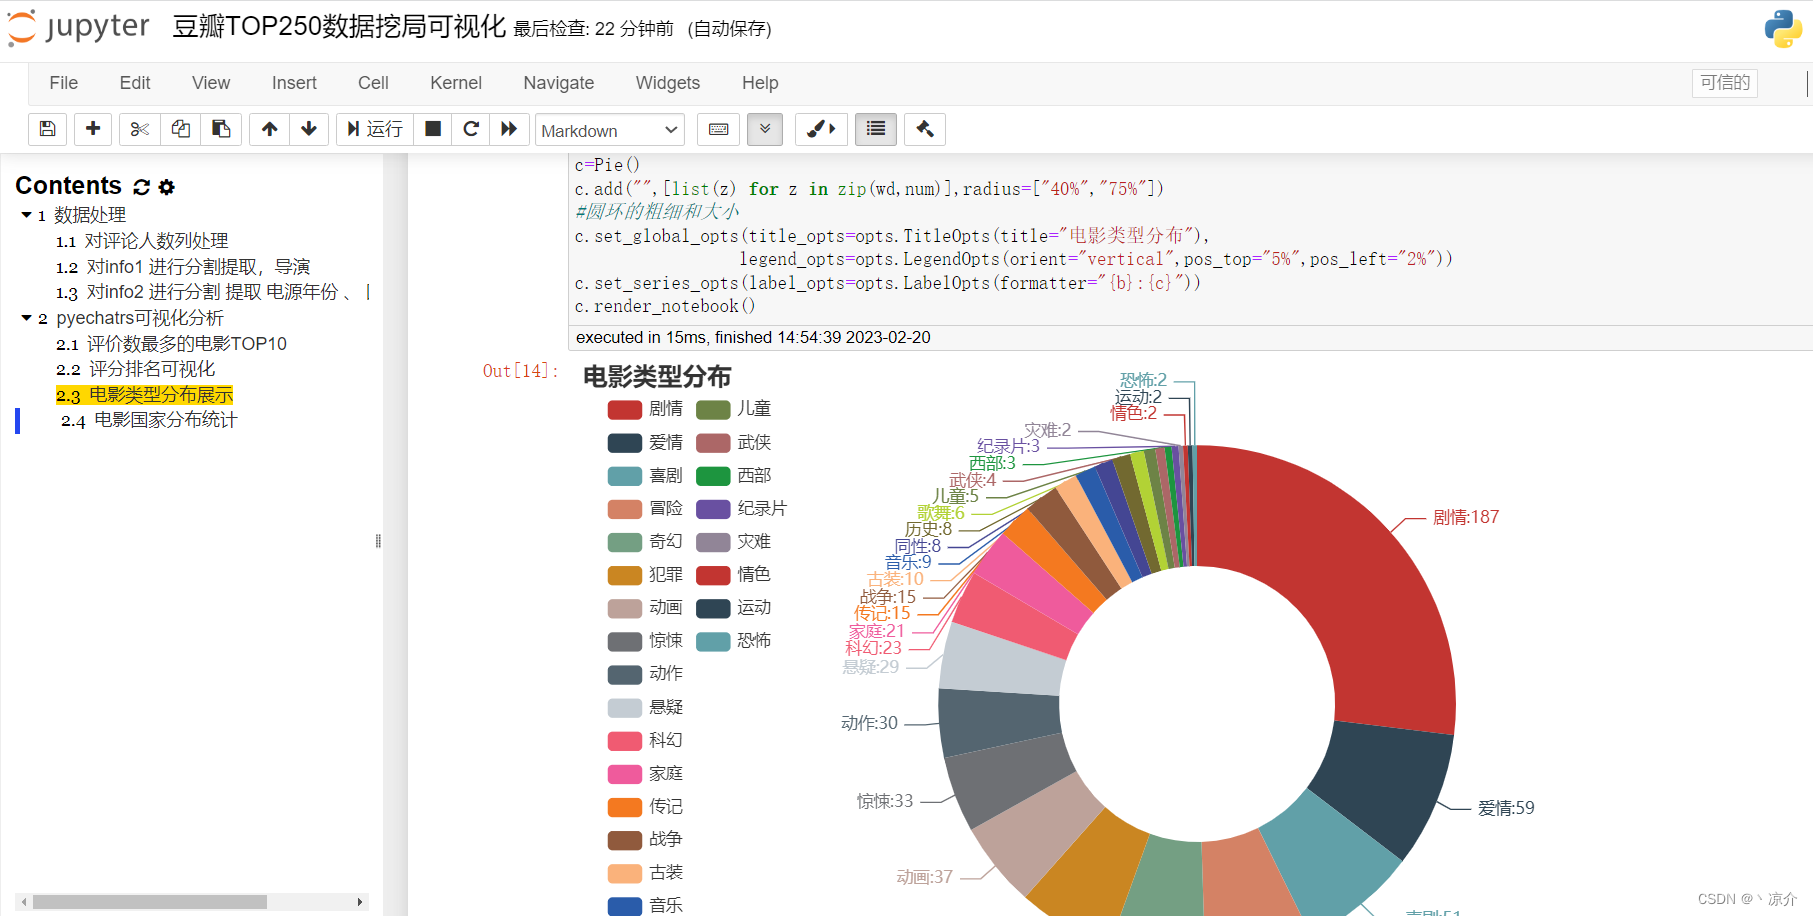
Task: Open the Kernel menu
Action: (x=456, y=83)
